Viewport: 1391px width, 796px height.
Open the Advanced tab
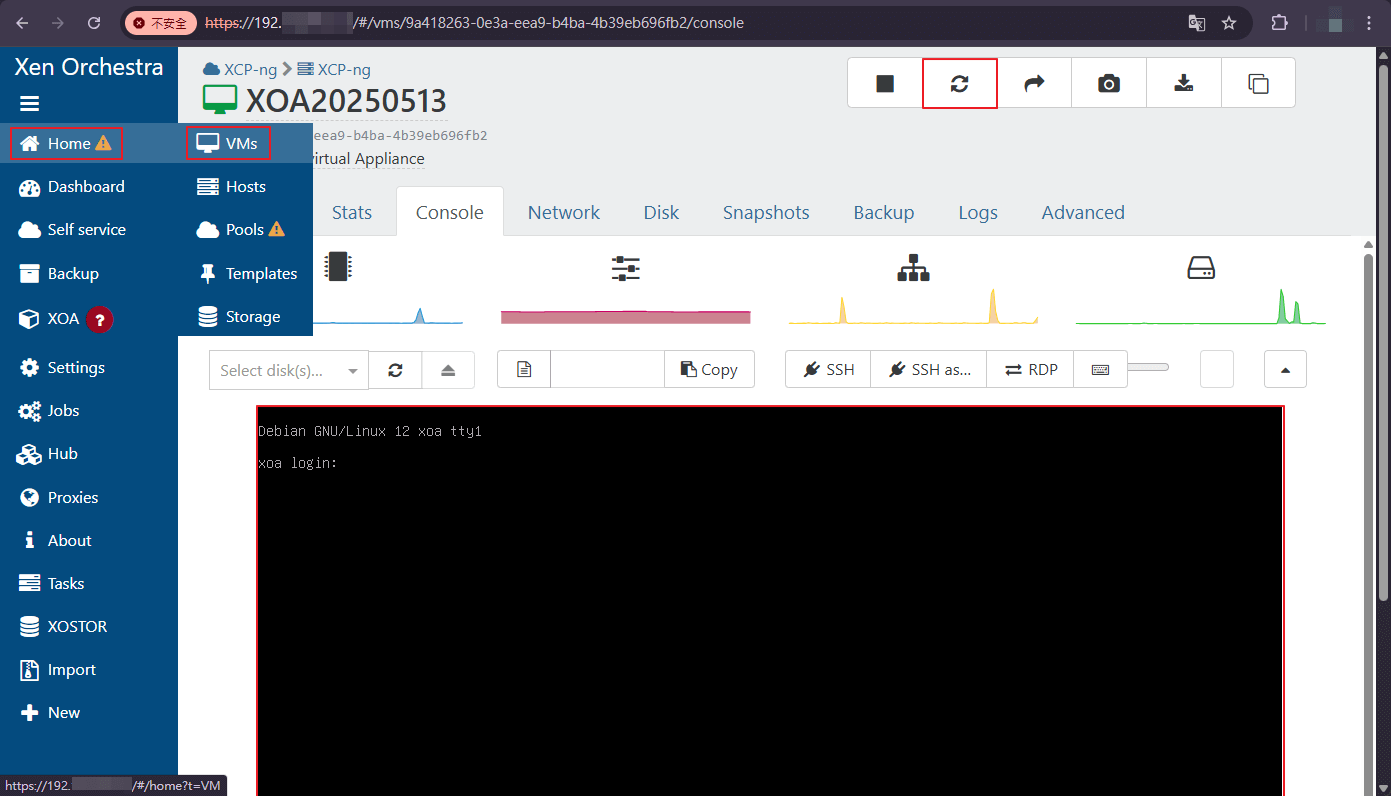(x=1083, y=212)
